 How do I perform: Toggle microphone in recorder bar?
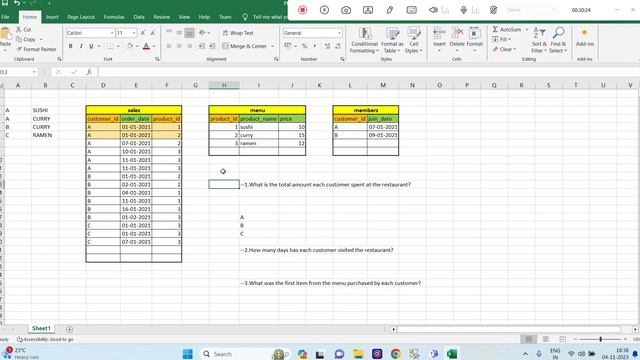(x=463, y=10)
